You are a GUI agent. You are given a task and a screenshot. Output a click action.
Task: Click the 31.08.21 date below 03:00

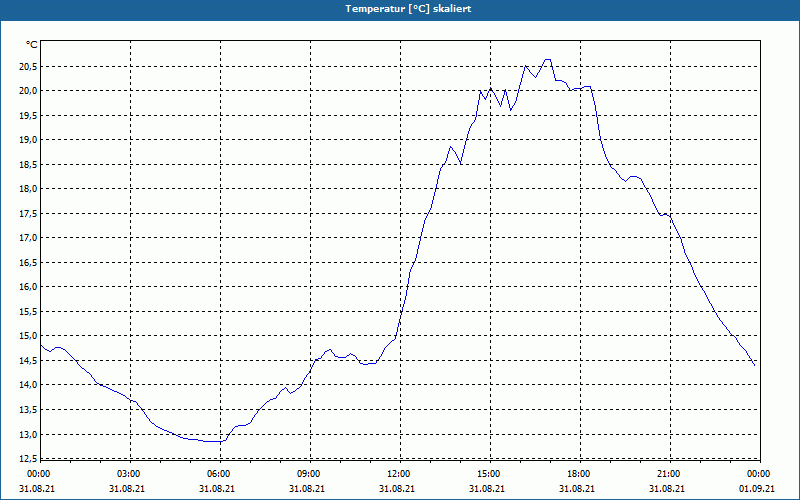127,489
